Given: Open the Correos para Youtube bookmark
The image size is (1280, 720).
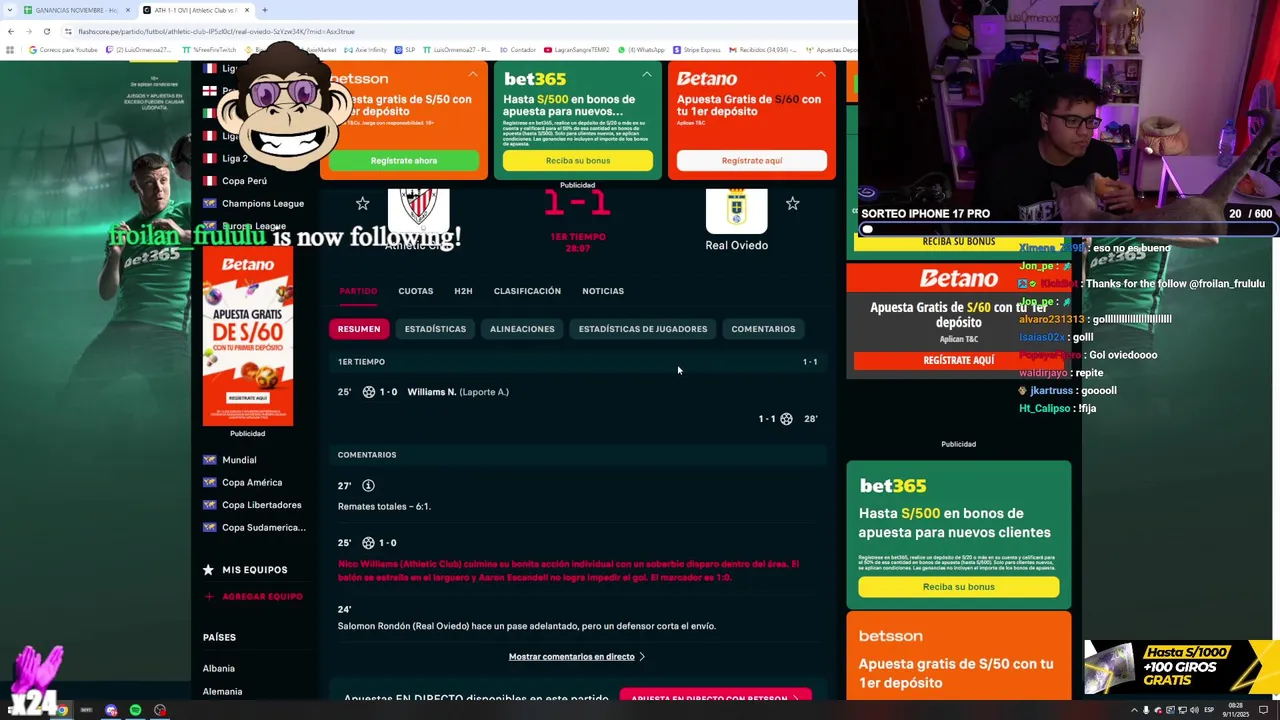Looking at the screenshot, I should [x=64, y=50].
